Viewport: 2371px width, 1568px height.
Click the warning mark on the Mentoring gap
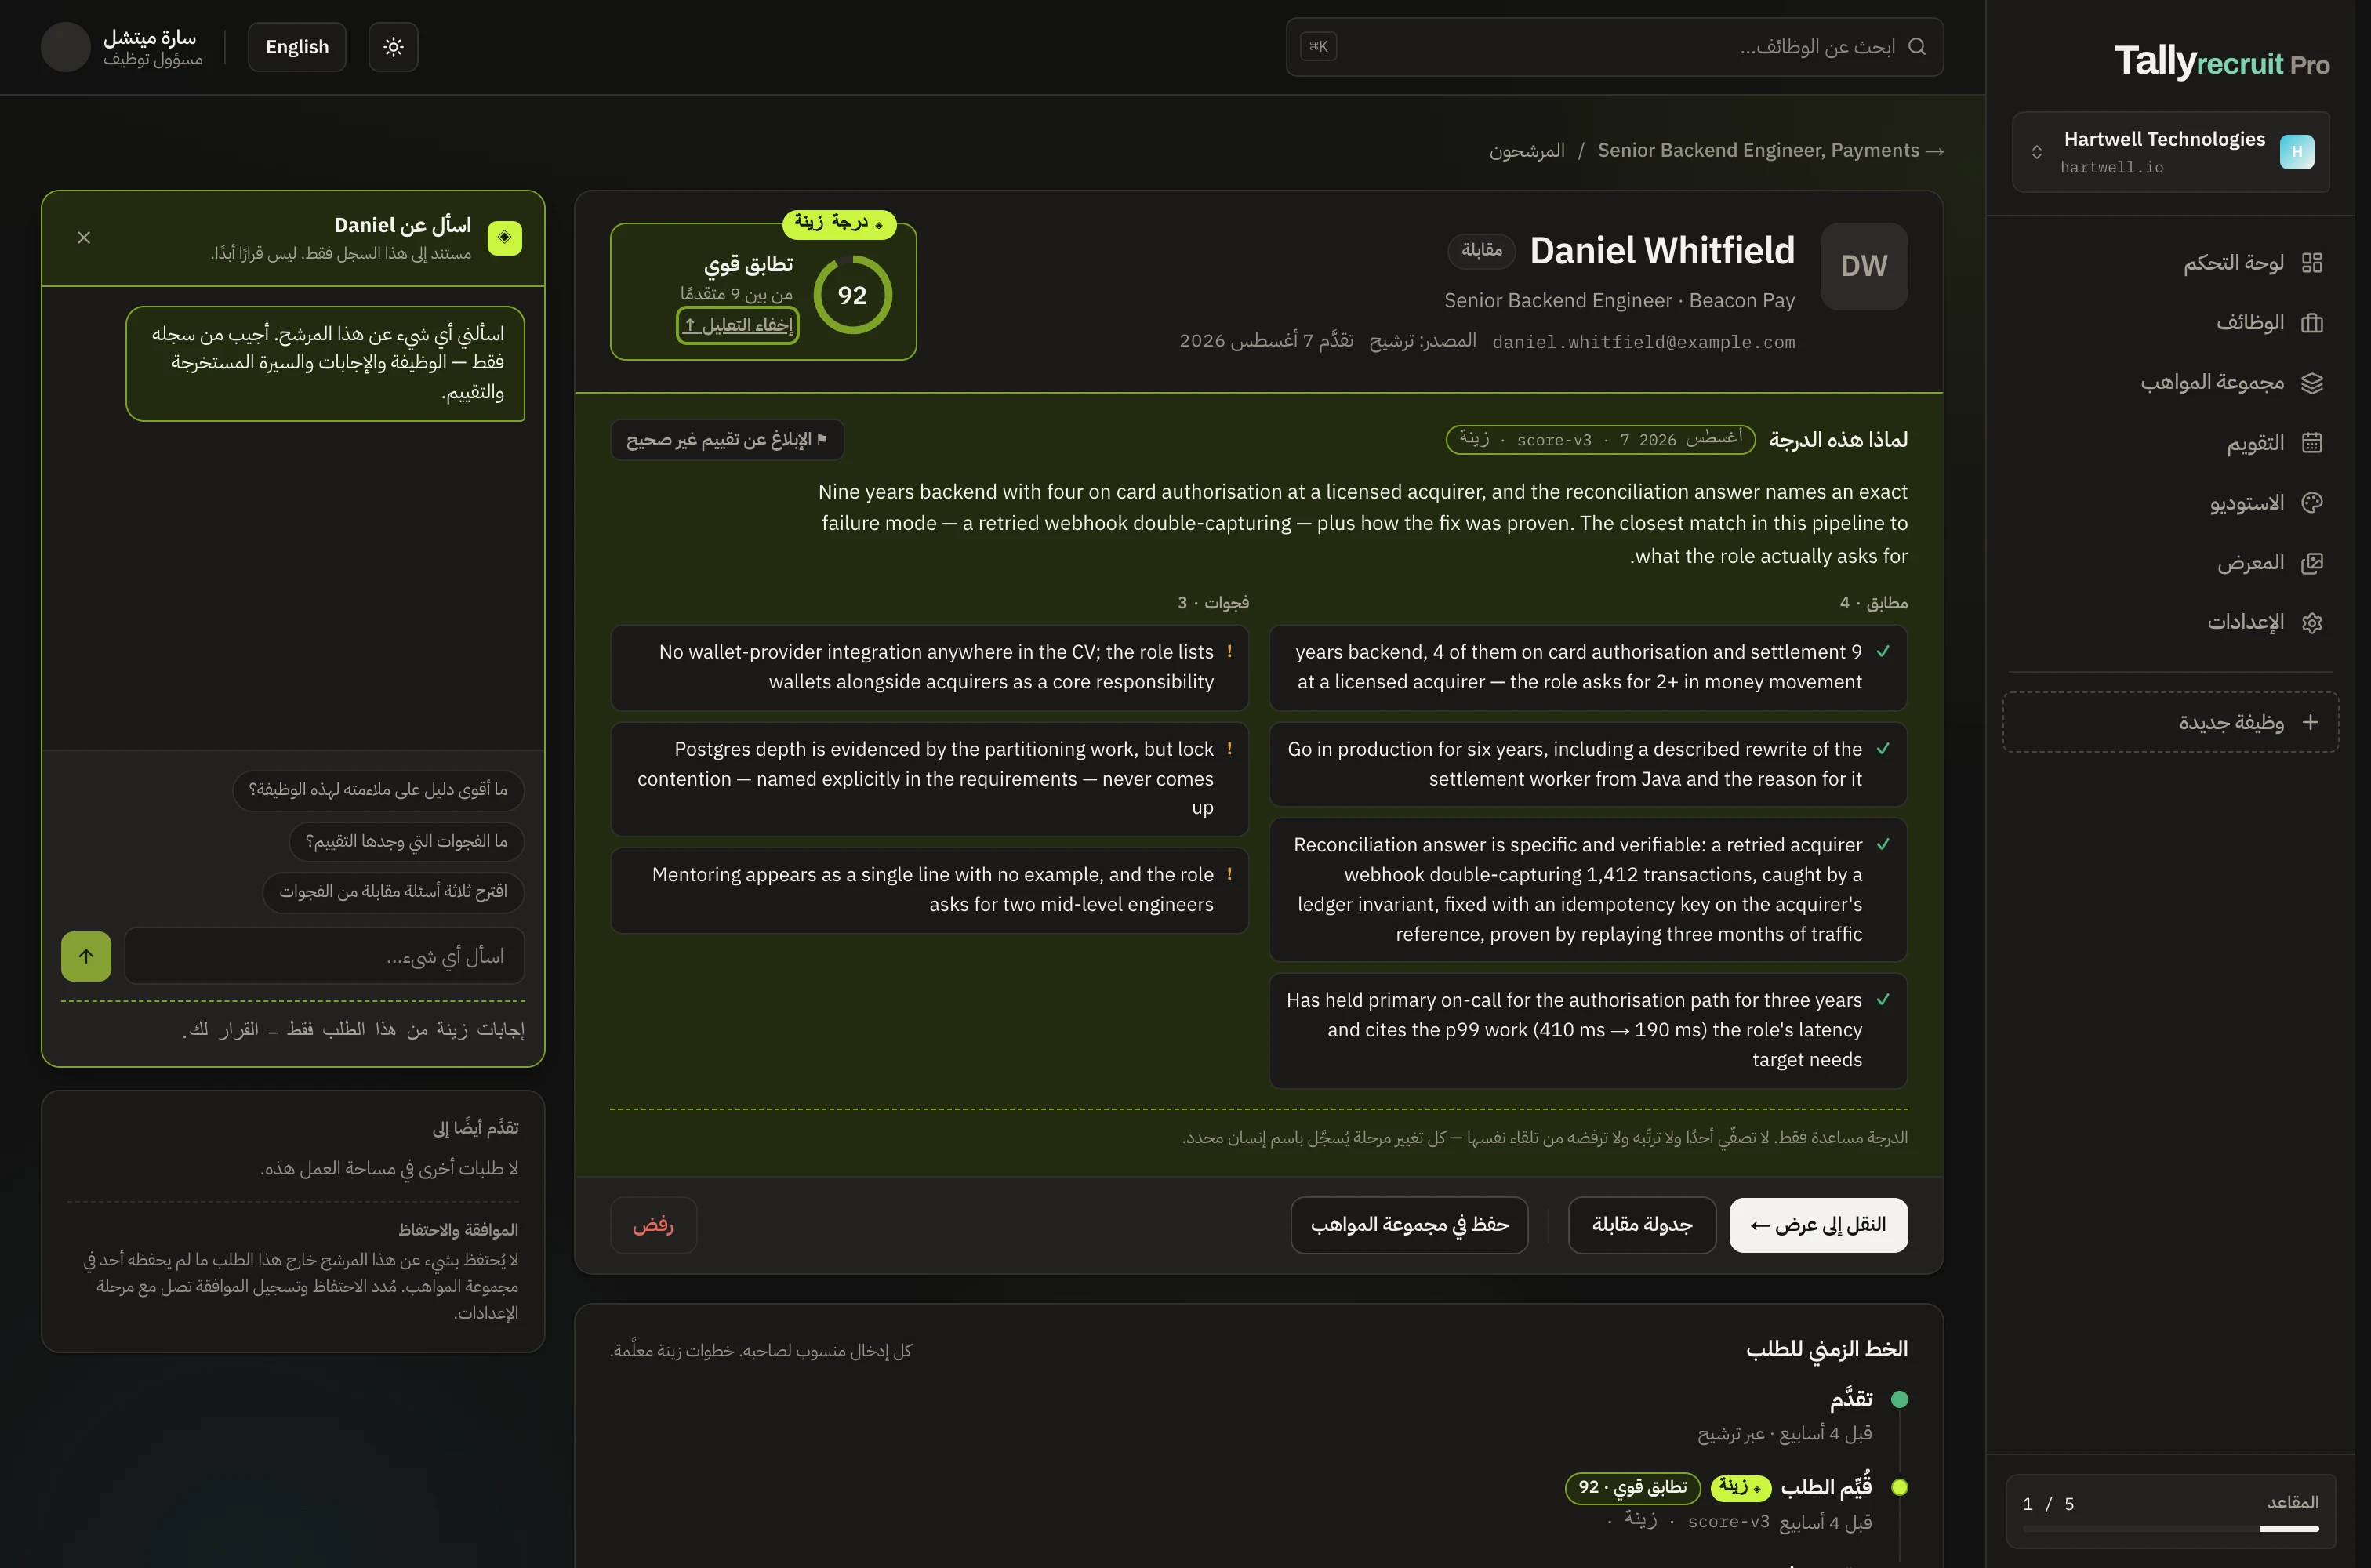(1229, 874)
